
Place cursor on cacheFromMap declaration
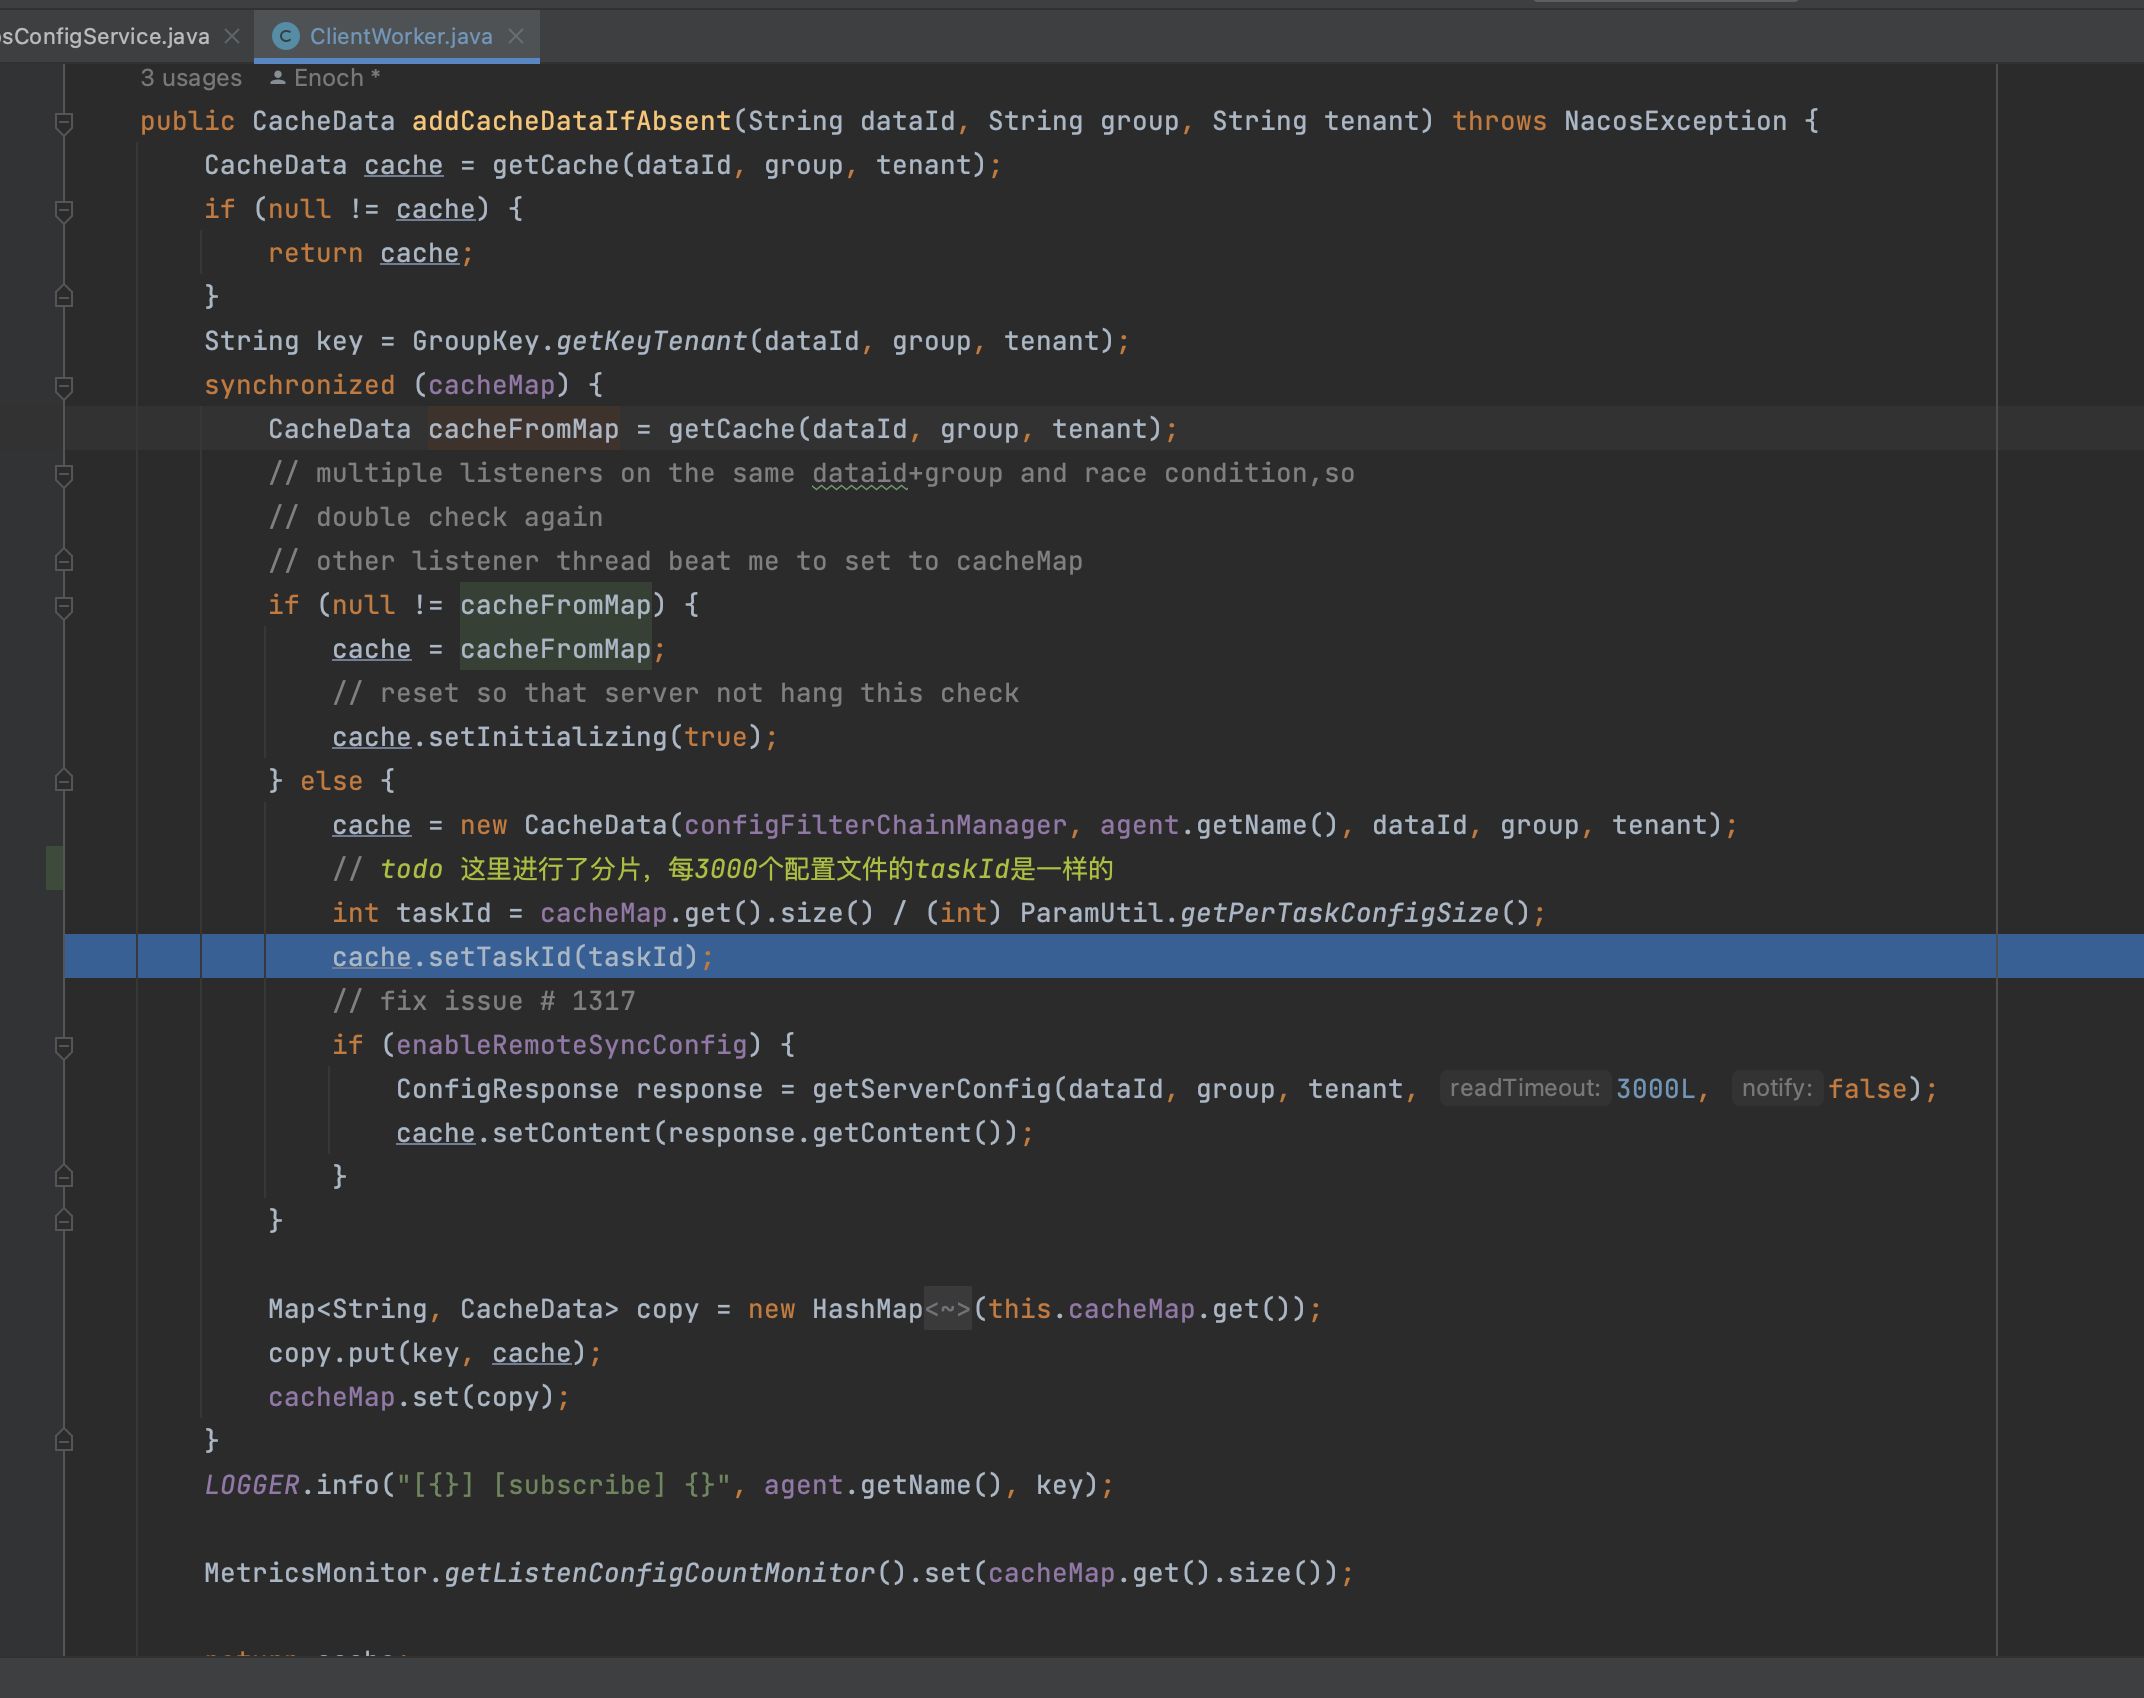pyautogui.click(x=524, y=429)
